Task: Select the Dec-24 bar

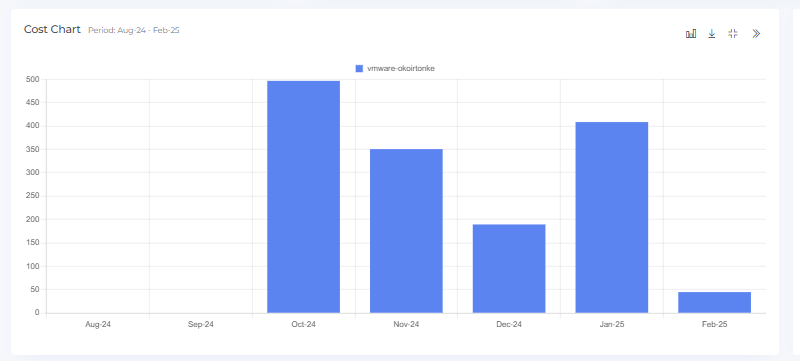Action: pyautogui.click(x=509, y=269)
